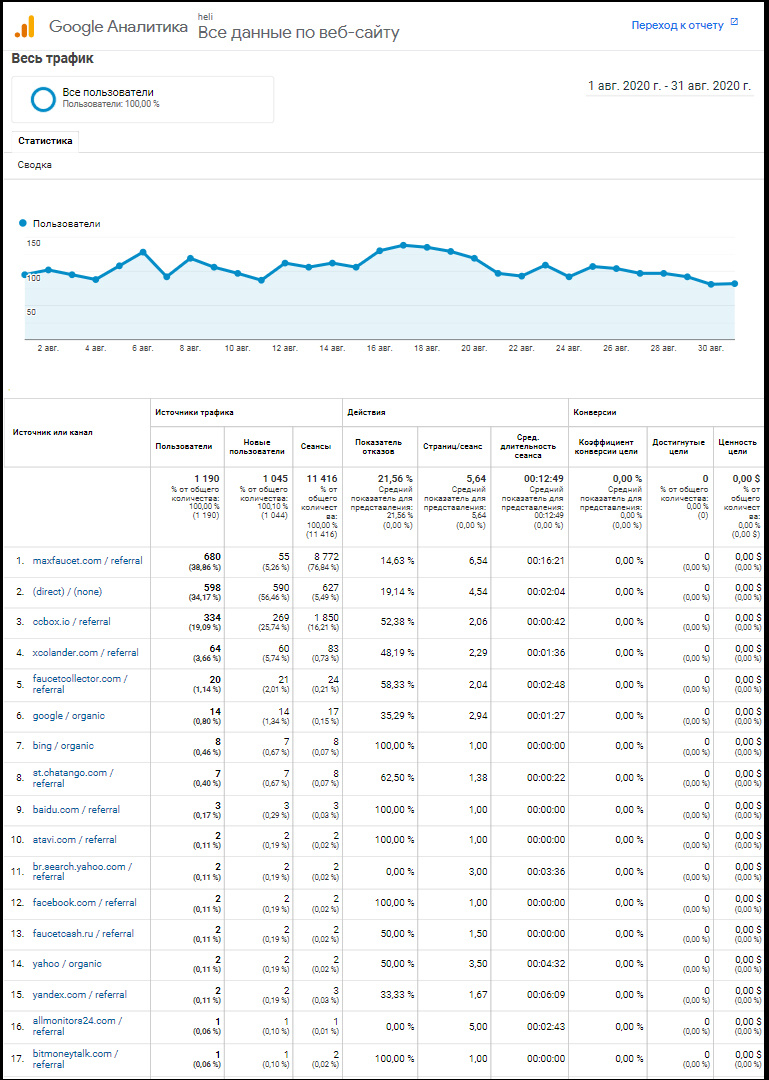Open the facebook.com / referral link

(84, 902)
